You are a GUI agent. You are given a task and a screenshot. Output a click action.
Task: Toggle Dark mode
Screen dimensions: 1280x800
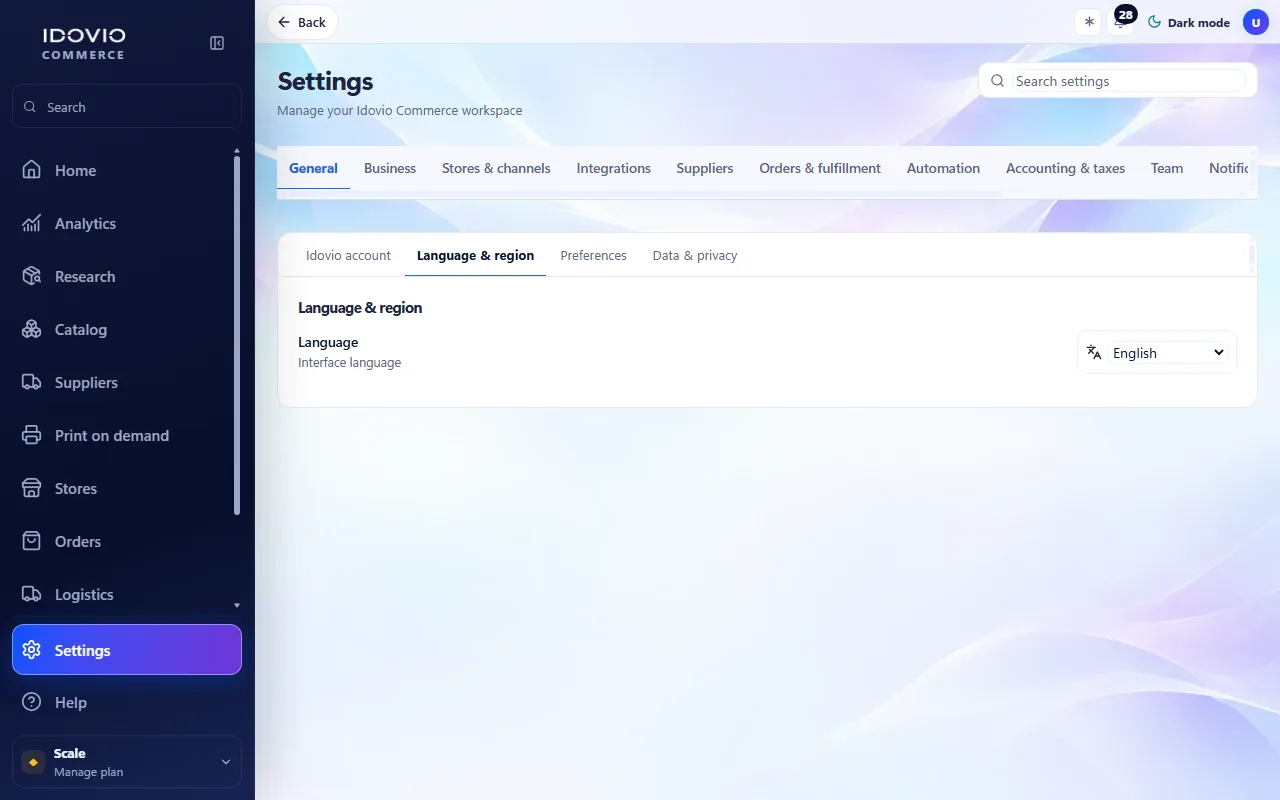coord(1188,22)
